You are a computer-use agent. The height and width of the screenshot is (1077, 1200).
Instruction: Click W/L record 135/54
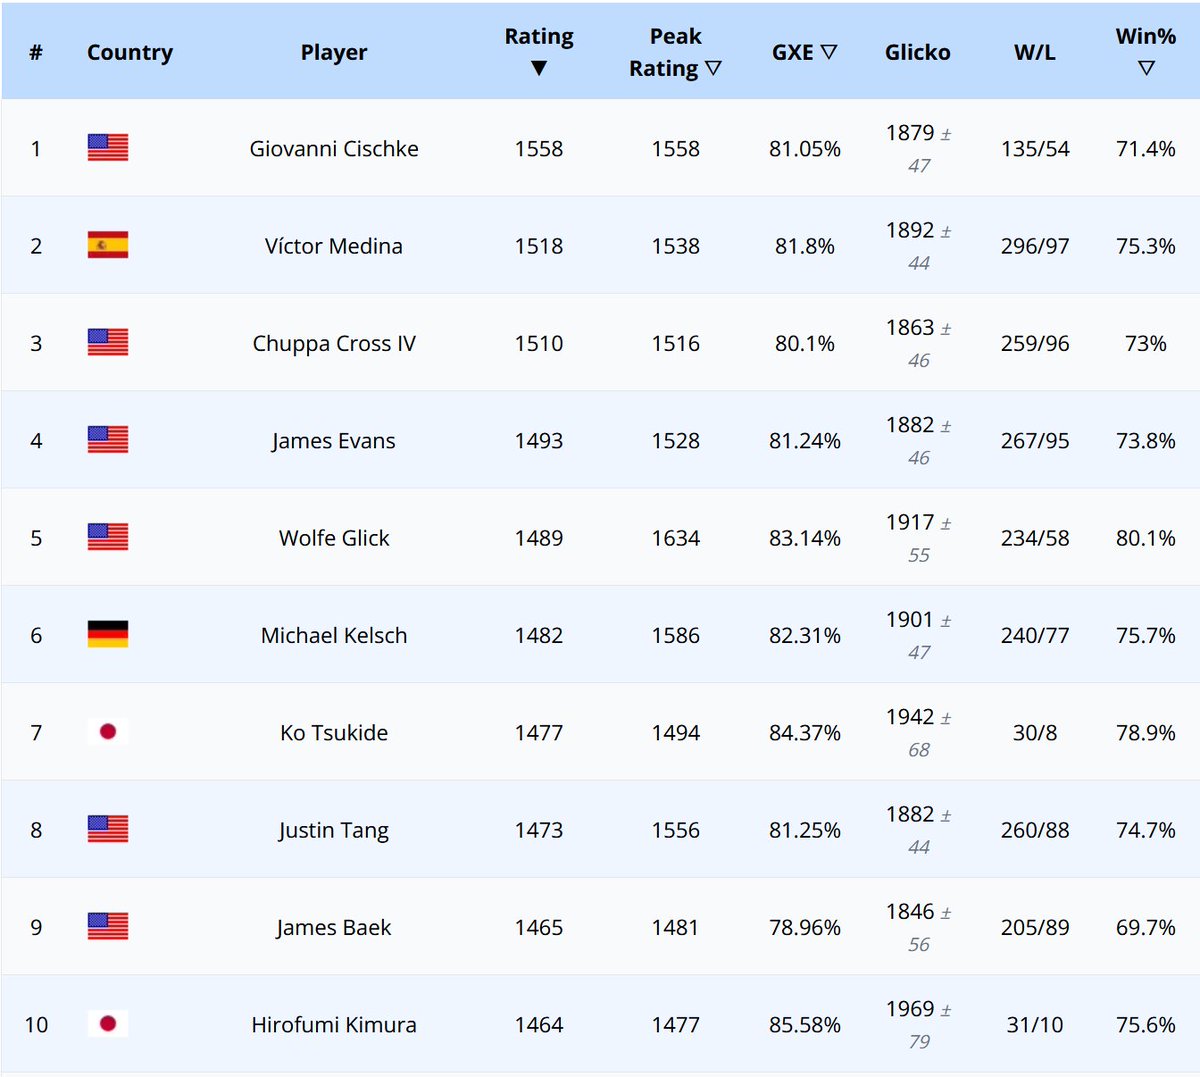(x=1035, y=148)
